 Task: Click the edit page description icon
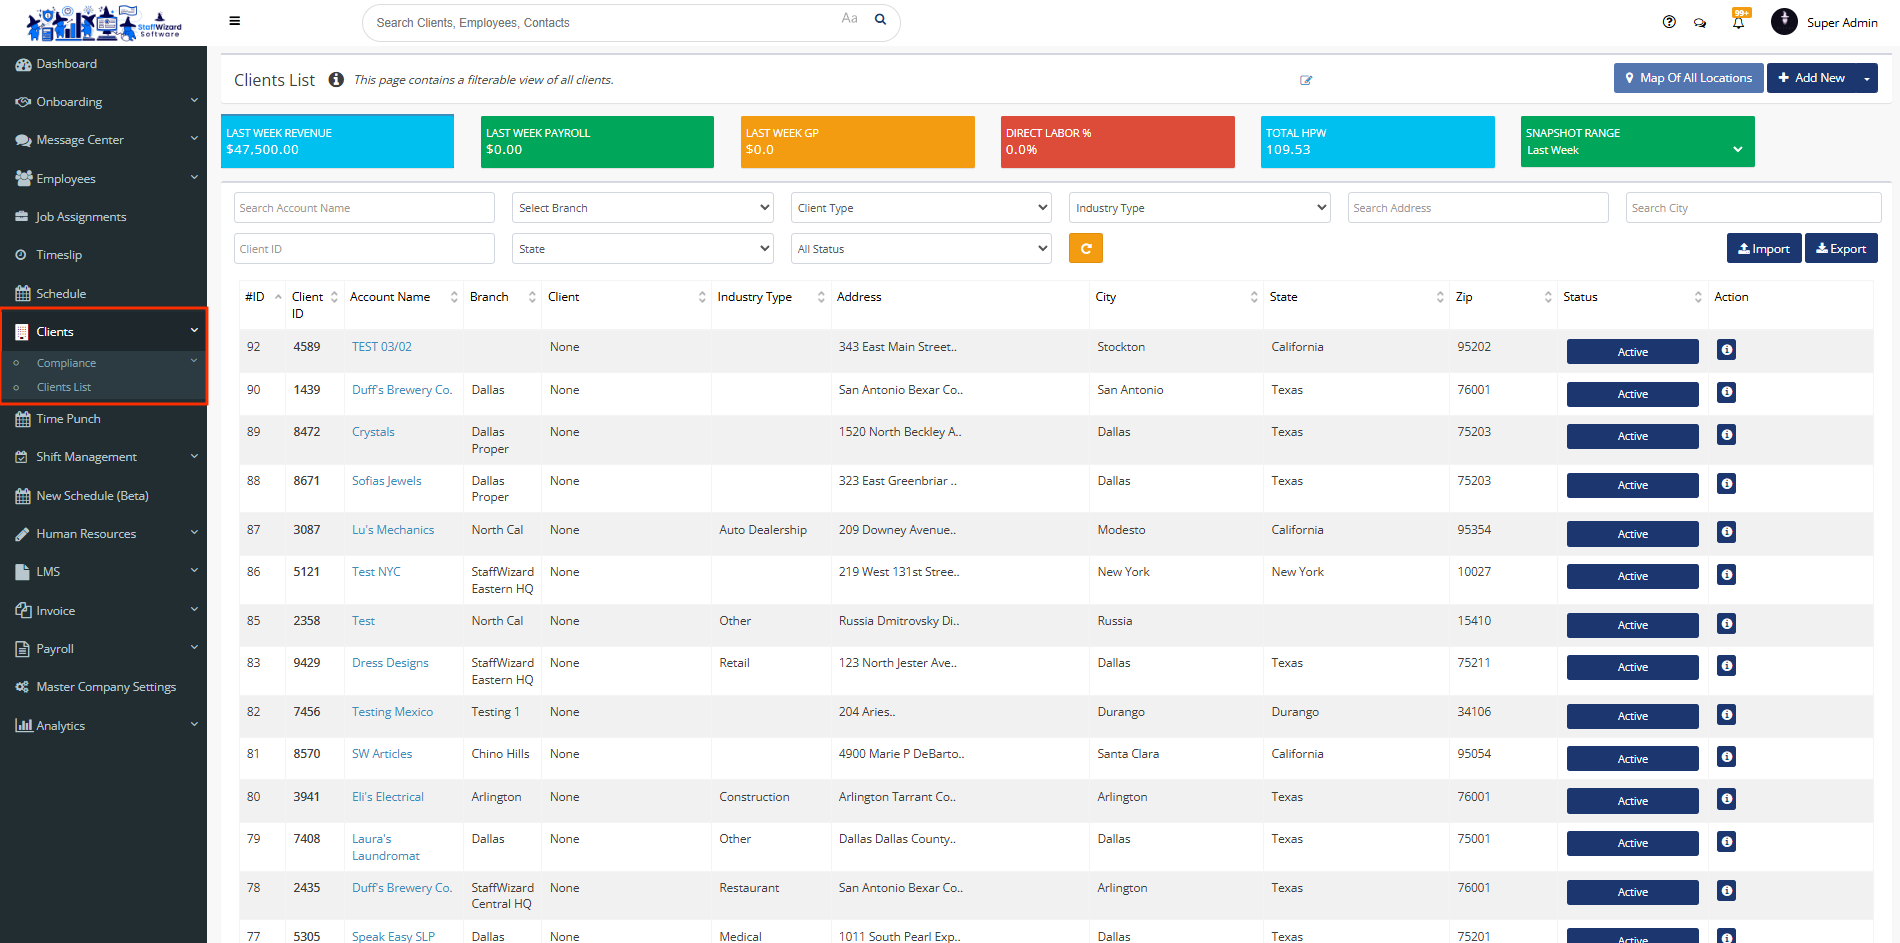[x=1306, y=80]
